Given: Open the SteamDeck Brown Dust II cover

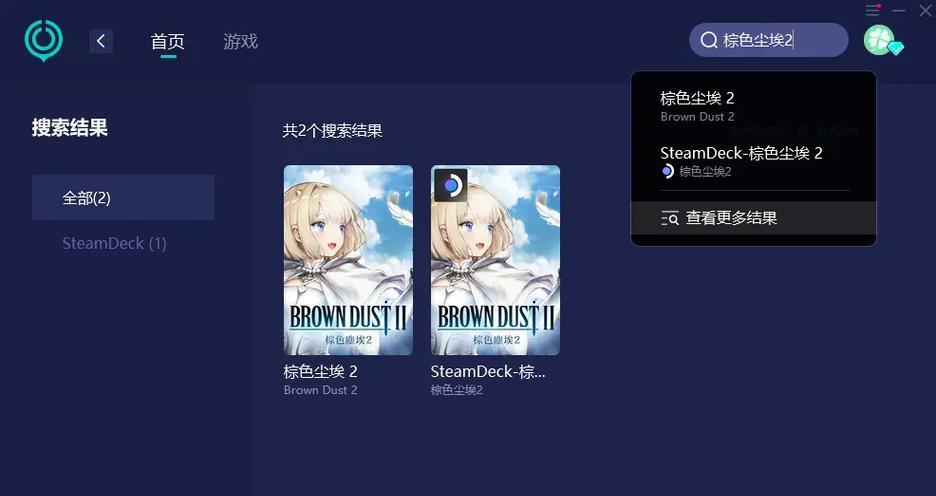Looking at the screenshot, I should 495,260.
